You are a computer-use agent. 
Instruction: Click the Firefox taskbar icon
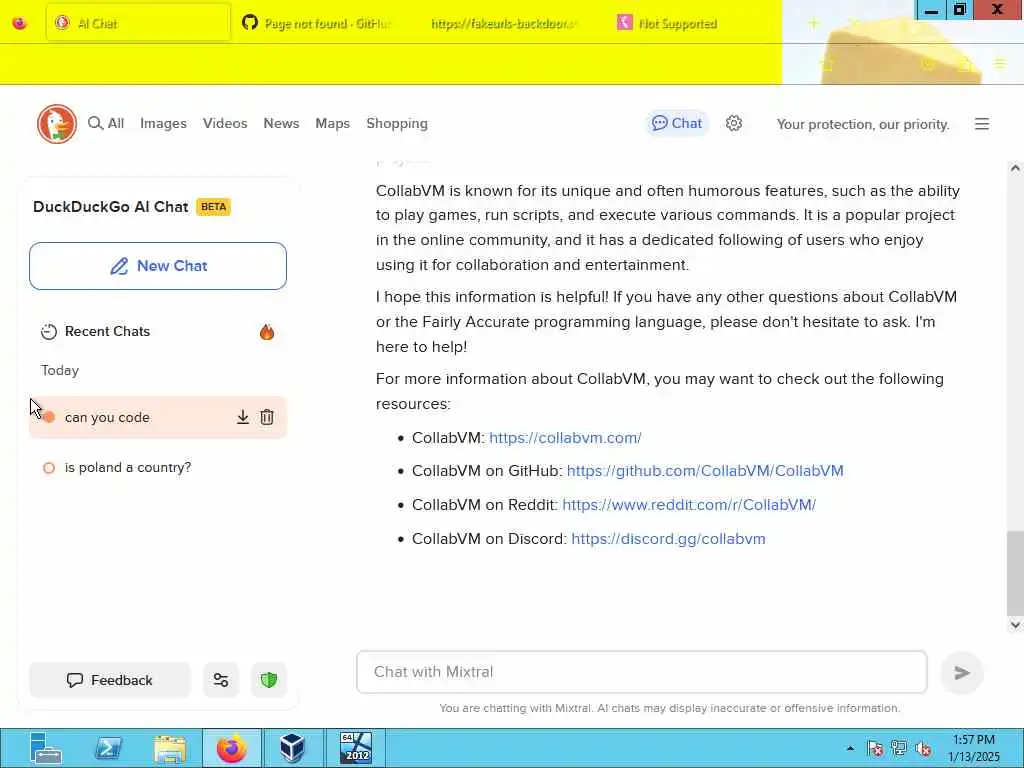tap(232, 748)
